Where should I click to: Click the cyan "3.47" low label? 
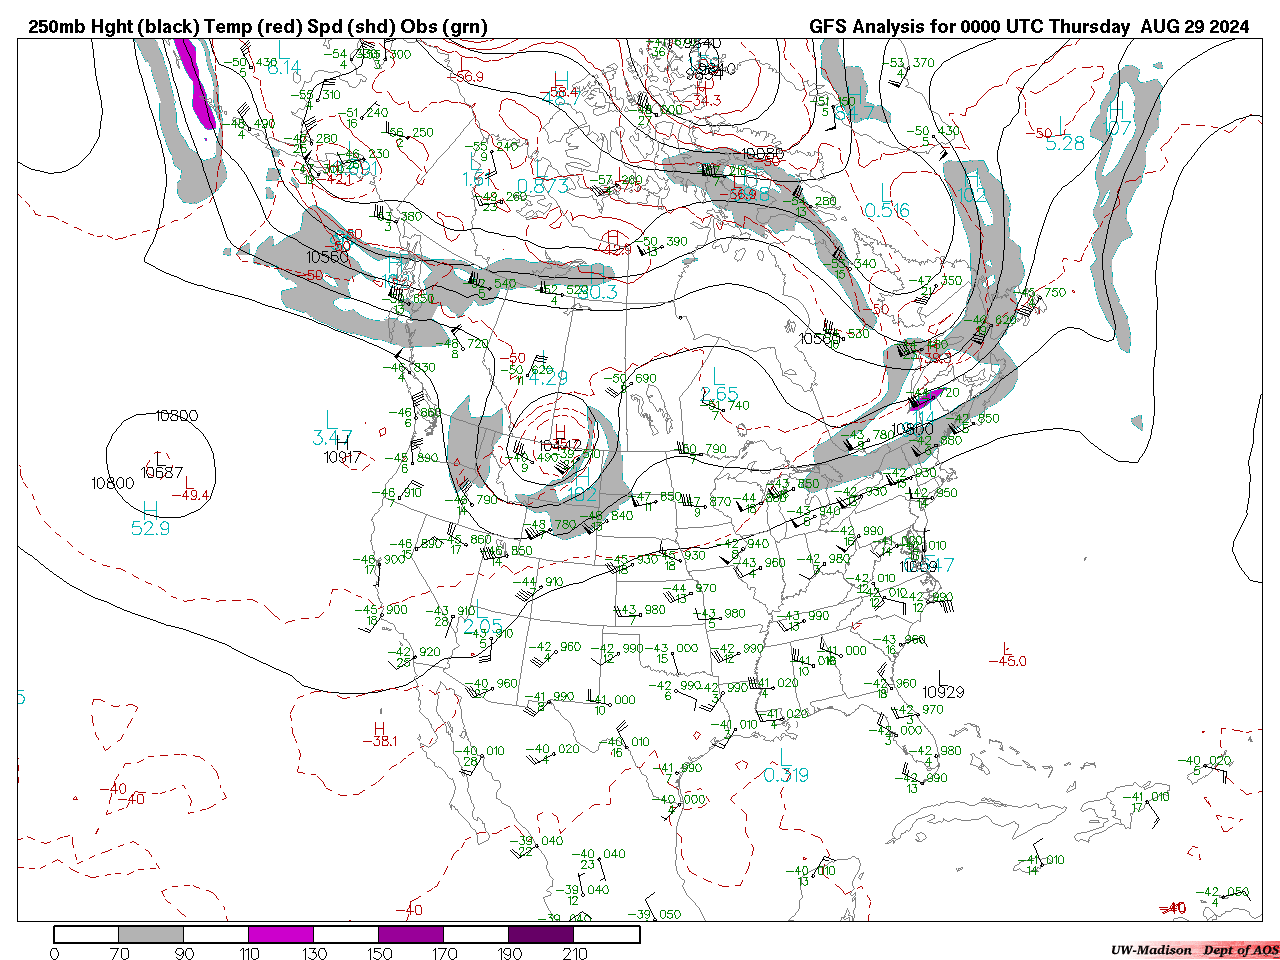[x=332, y=437]
